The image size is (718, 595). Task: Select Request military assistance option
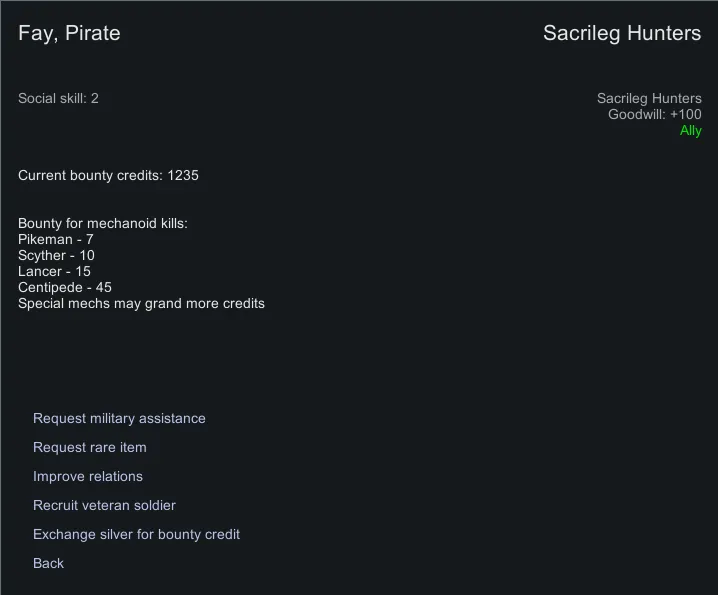(x=119, y=418)
